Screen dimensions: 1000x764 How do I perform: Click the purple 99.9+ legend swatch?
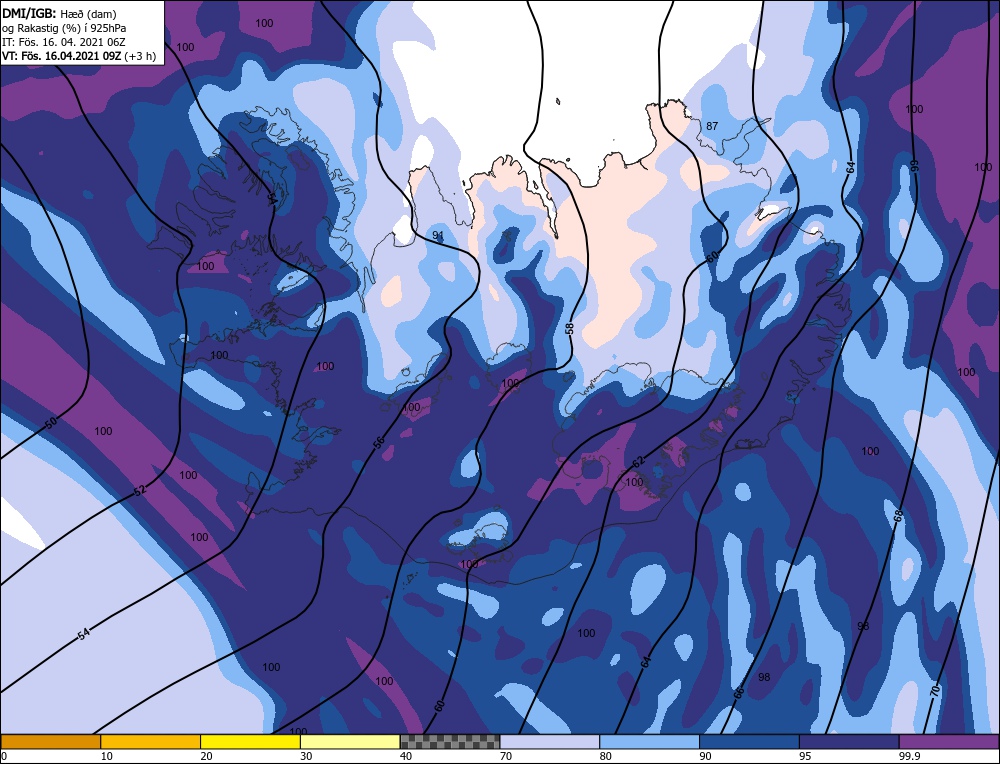tap(949, 741)
